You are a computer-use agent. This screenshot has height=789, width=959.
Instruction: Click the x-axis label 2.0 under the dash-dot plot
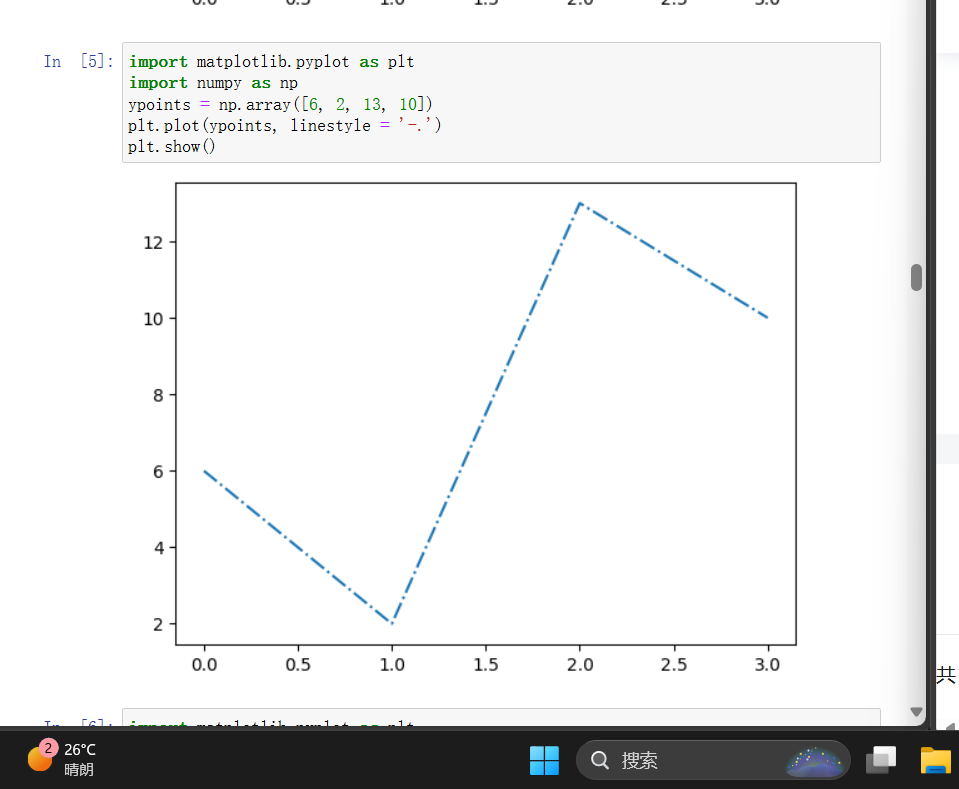coord(580,664)
